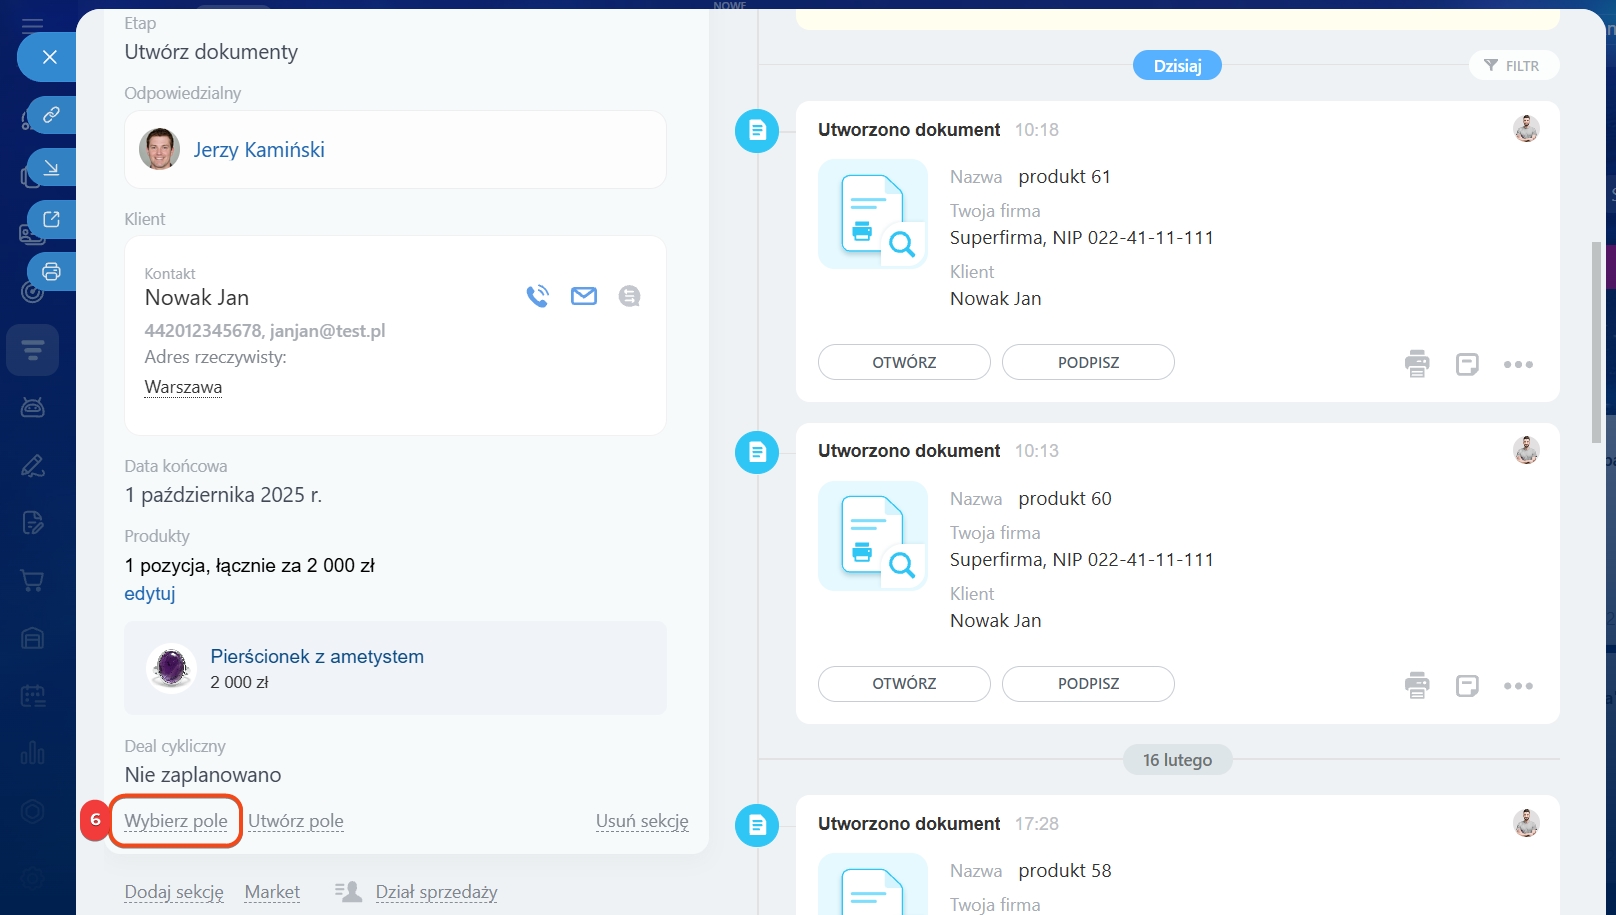Click Jerzy Kamiński's avatar photo
1616x915 pixels.
click(x=159, y=149)
